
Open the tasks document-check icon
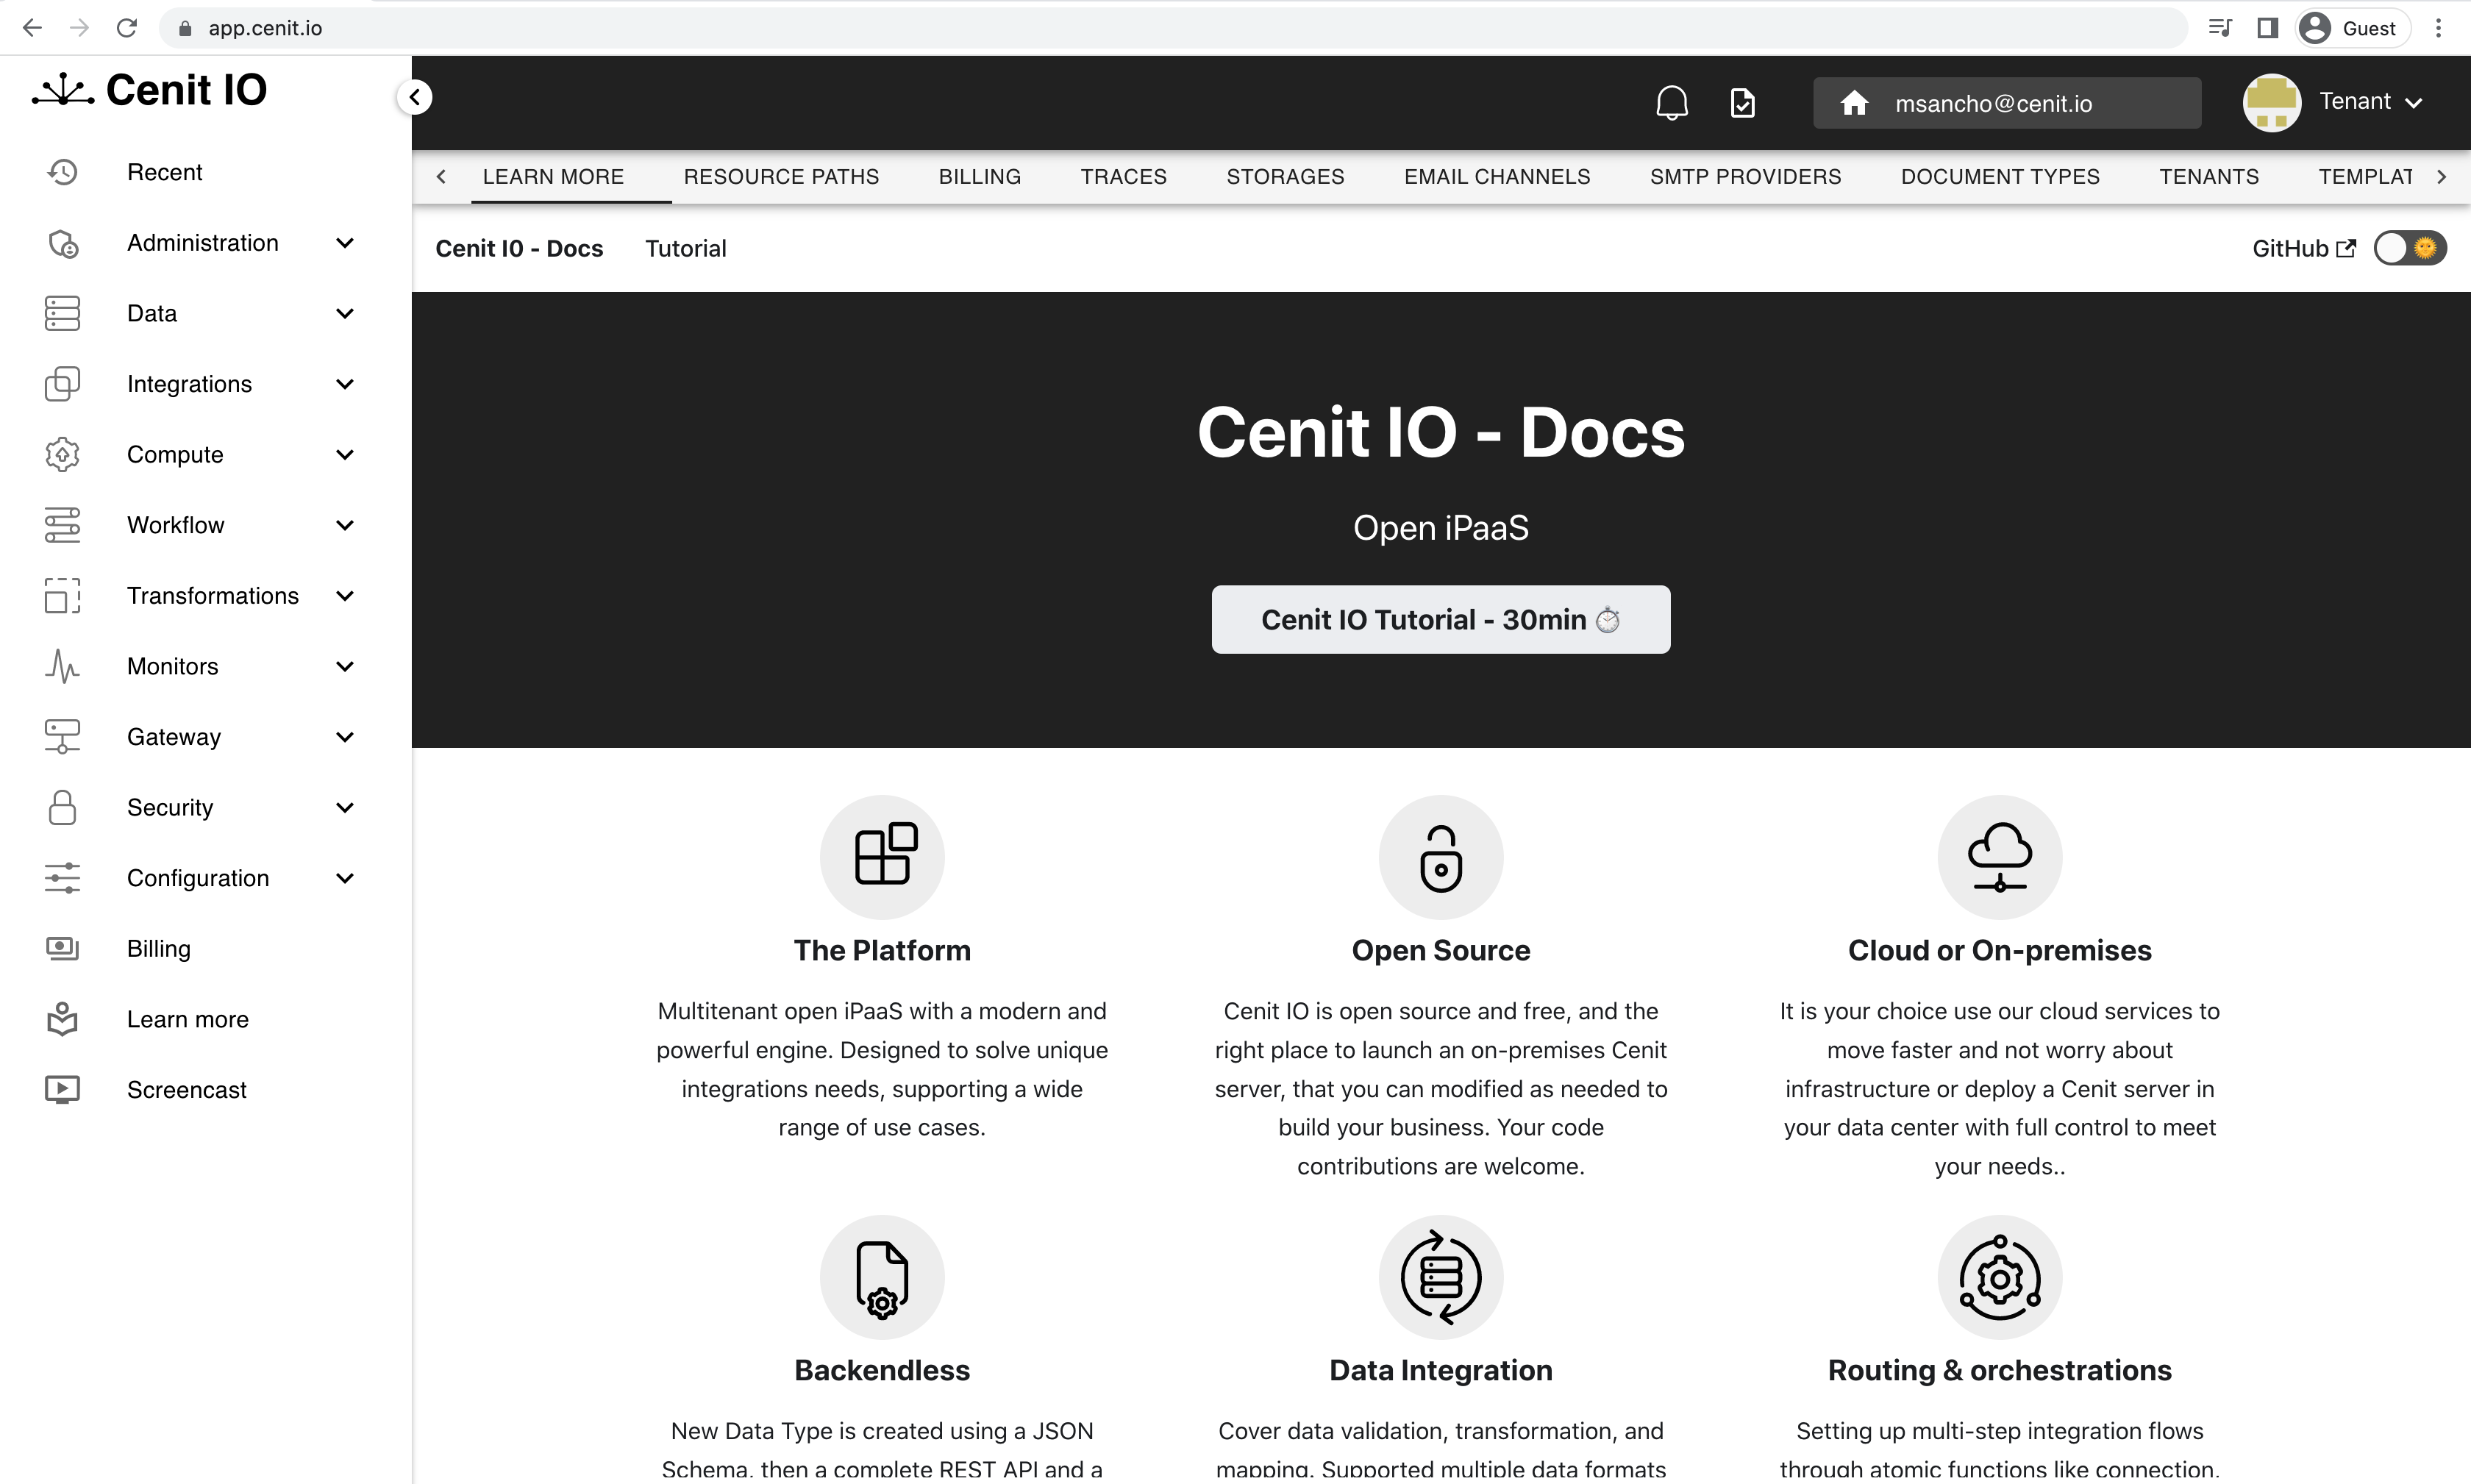pyautogui.click(x=1743, y=103)
